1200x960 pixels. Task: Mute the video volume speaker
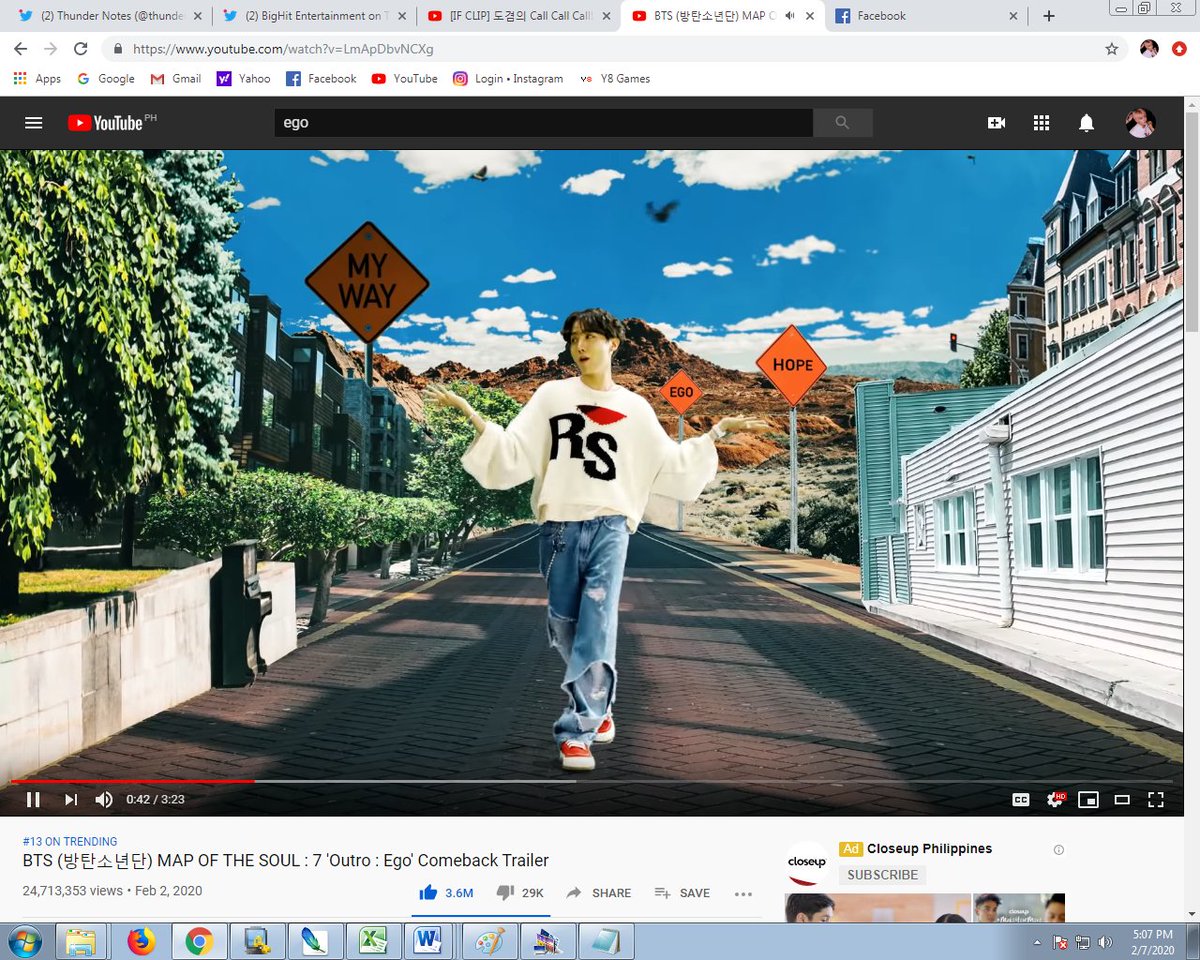pyautogui.click(x=104, y=799)
